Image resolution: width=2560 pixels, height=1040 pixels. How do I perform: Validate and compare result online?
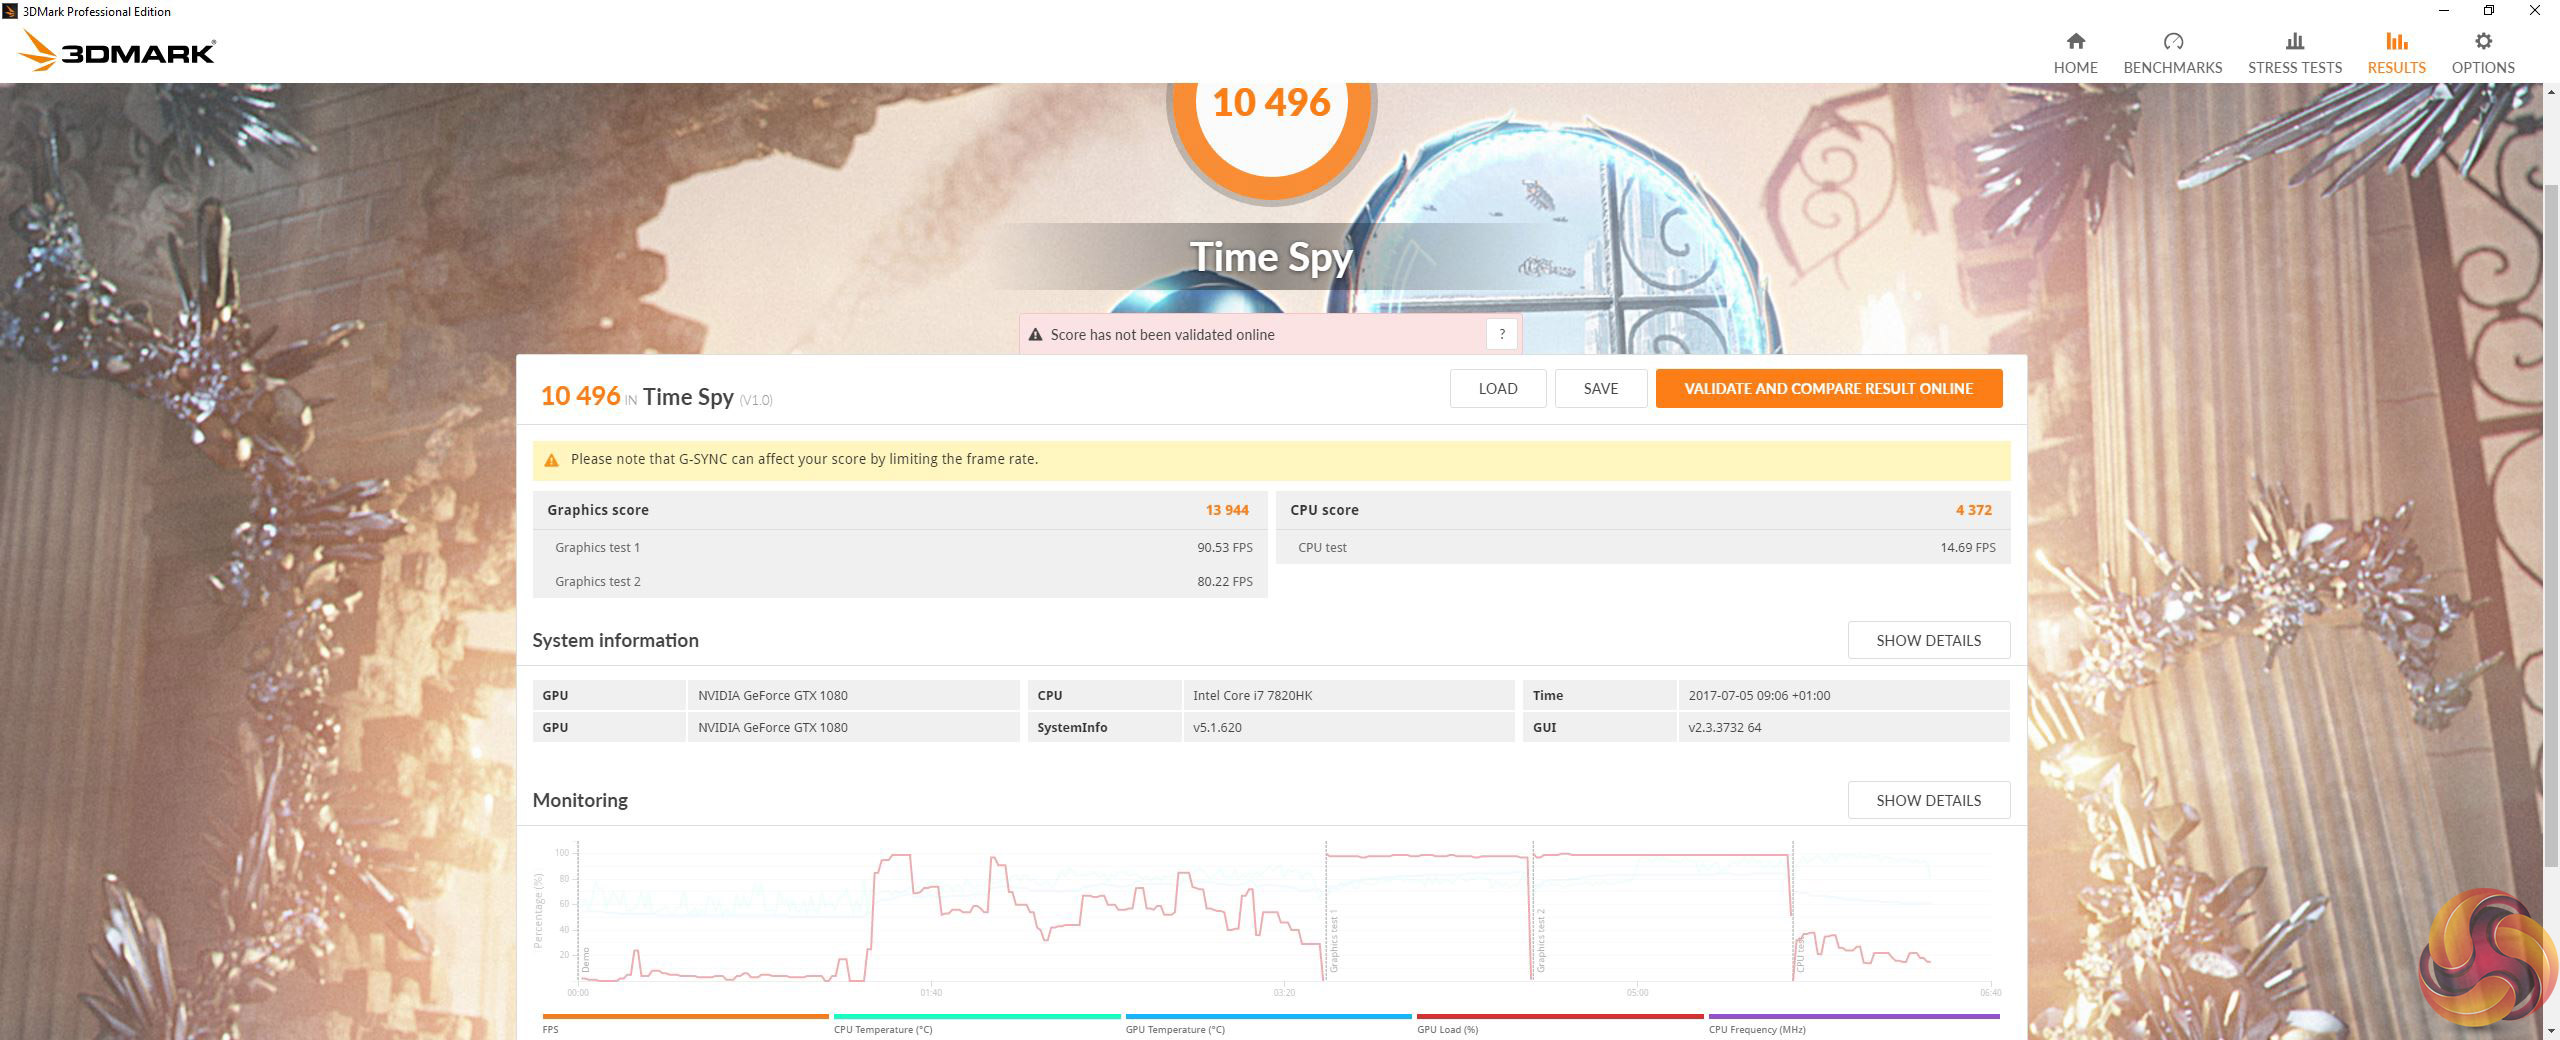[x=1828, y=389]
